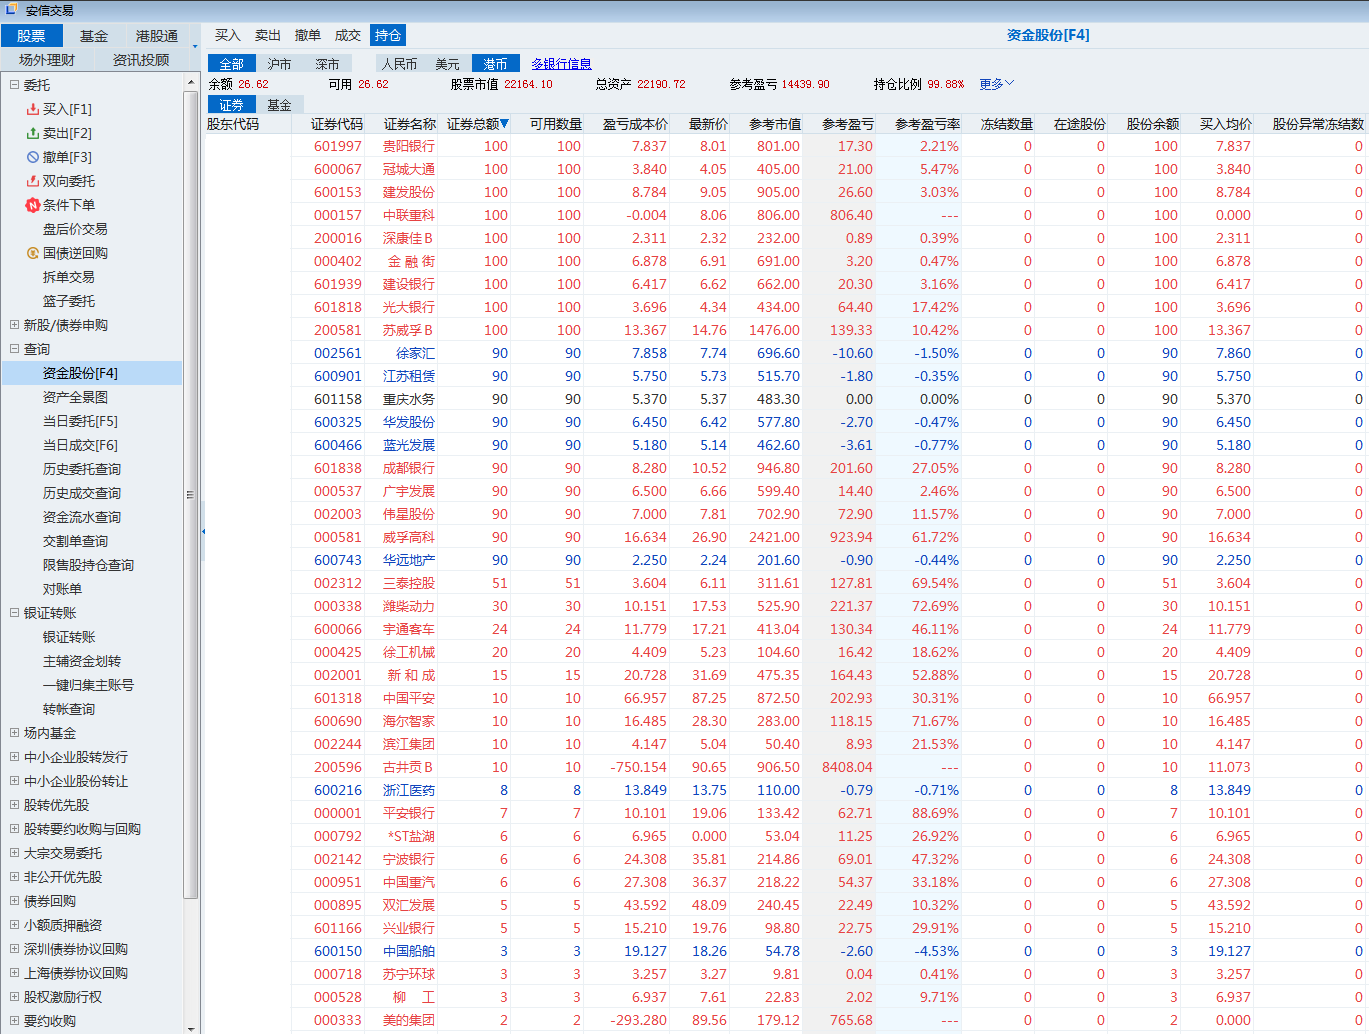Open 卖出[F2] sell order item
The image size is (1369, 1034).
pyautogui.click(x=66, y=133)
